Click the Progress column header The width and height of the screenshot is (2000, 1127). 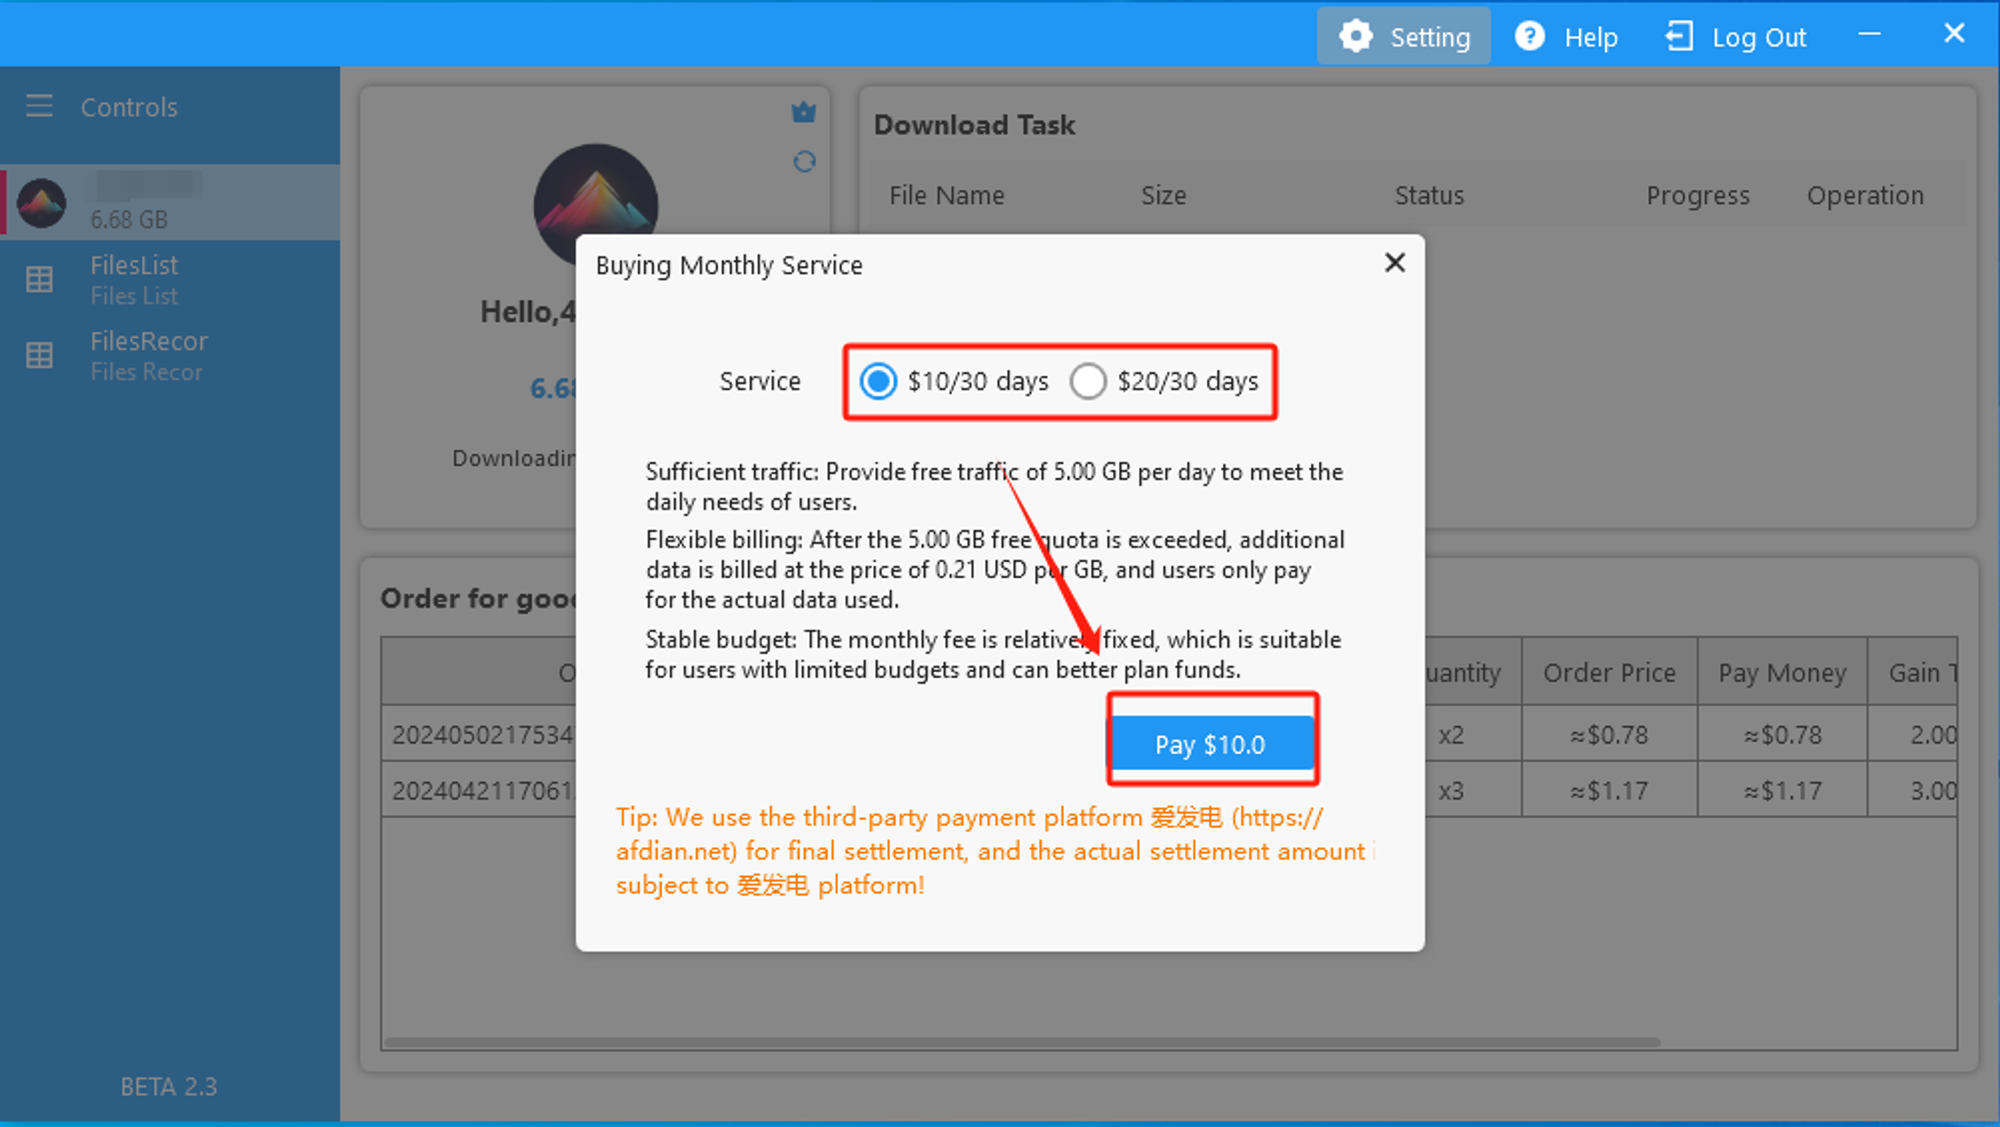1698,196
